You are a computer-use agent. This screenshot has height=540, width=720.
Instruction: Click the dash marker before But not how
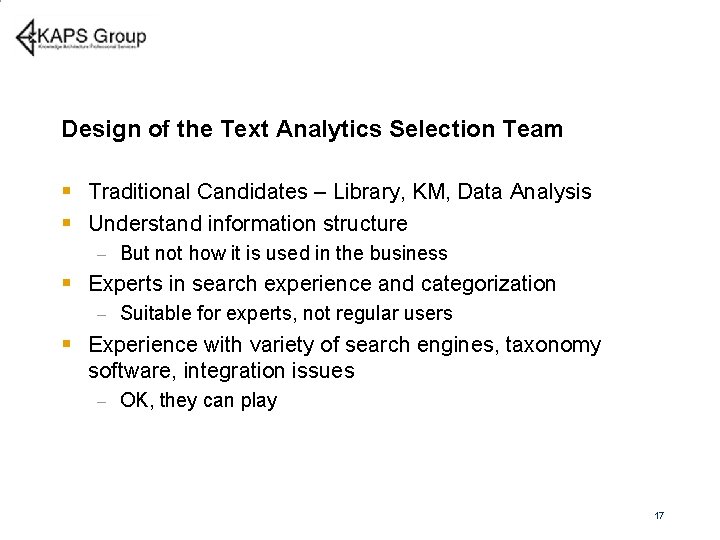pos(100,254)
